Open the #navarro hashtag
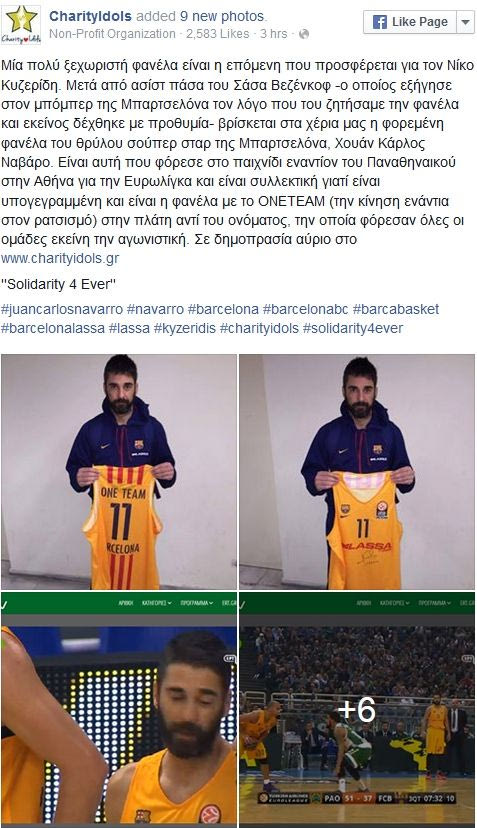 pyautogui.click(x=155, y=309)
